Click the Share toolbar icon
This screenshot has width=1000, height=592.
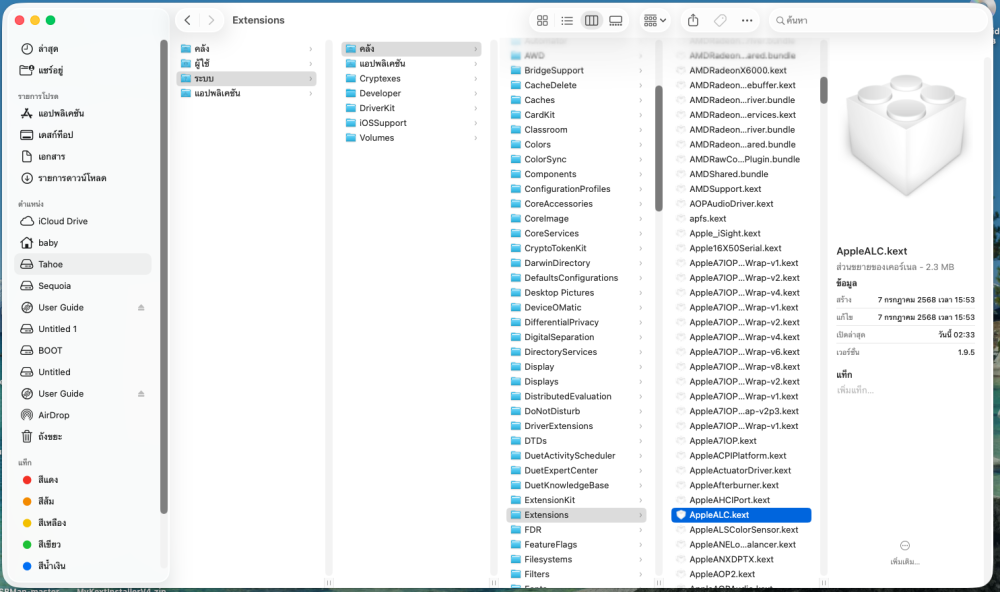tap(693, 20)
